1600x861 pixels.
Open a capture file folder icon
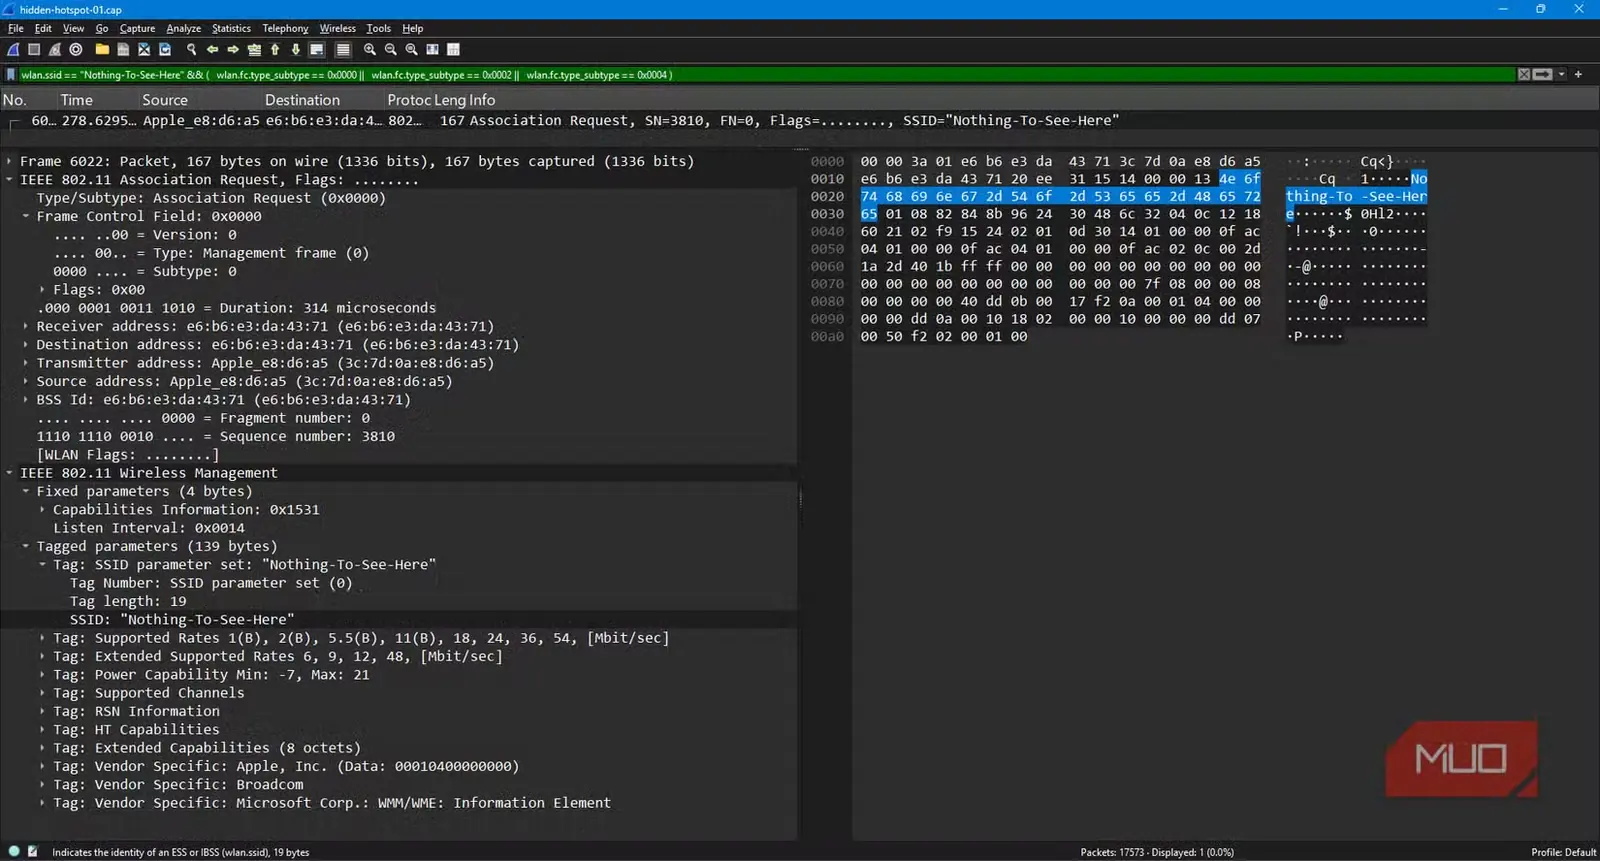[102, 49]
